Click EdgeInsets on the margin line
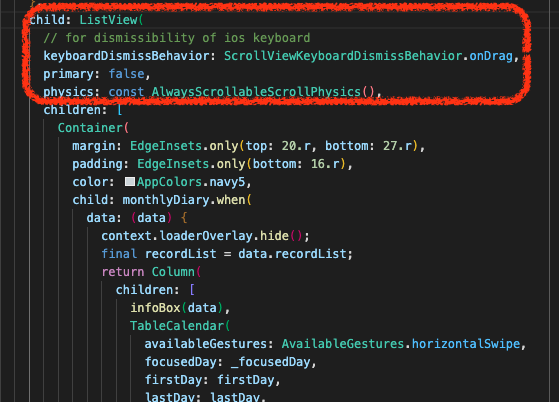Image resolution: width=559 pixels, height=402 pixels. (x=166, y=146)
